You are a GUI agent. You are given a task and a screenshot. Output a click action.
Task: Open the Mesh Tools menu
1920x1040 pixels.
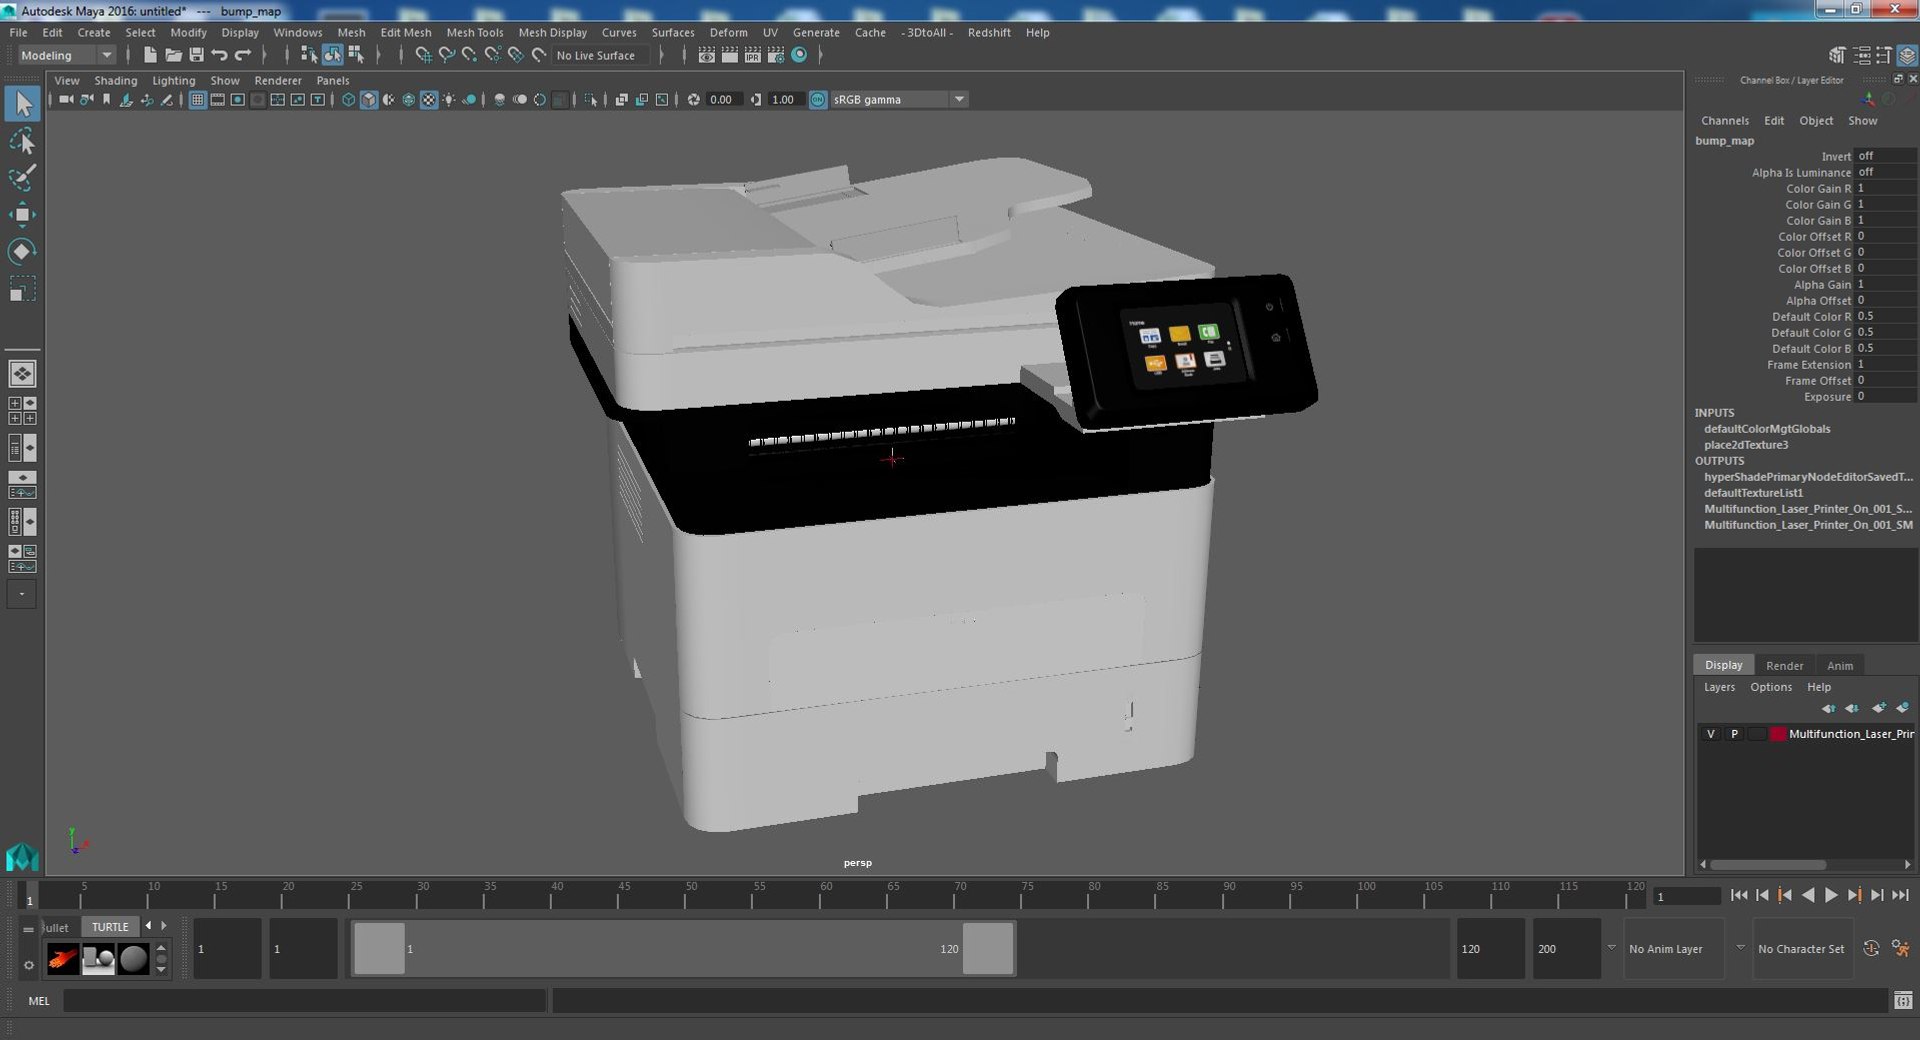[474, 32]
